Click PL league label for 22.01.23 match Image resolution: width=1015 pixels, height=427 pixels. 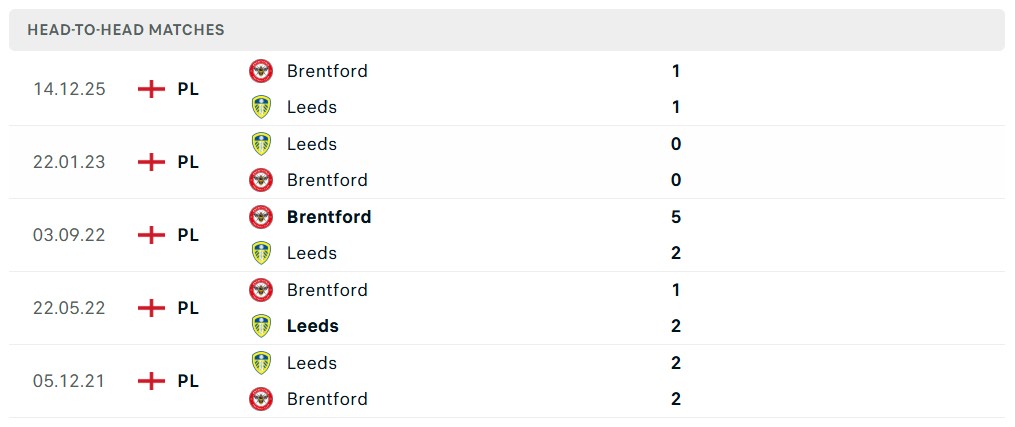(188, 162)
